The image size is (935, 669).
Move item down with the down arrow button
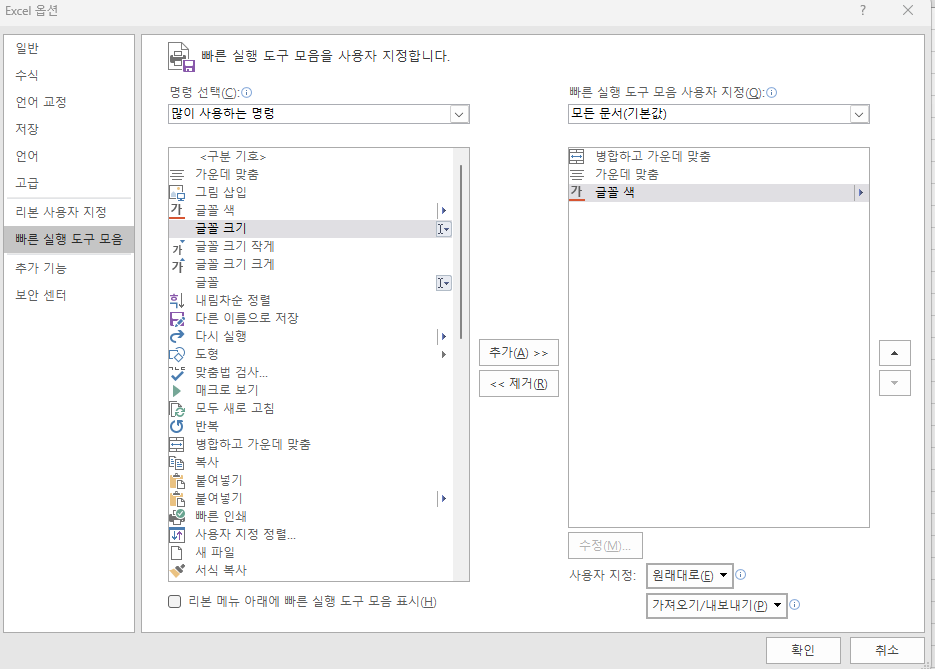(894, 383)
